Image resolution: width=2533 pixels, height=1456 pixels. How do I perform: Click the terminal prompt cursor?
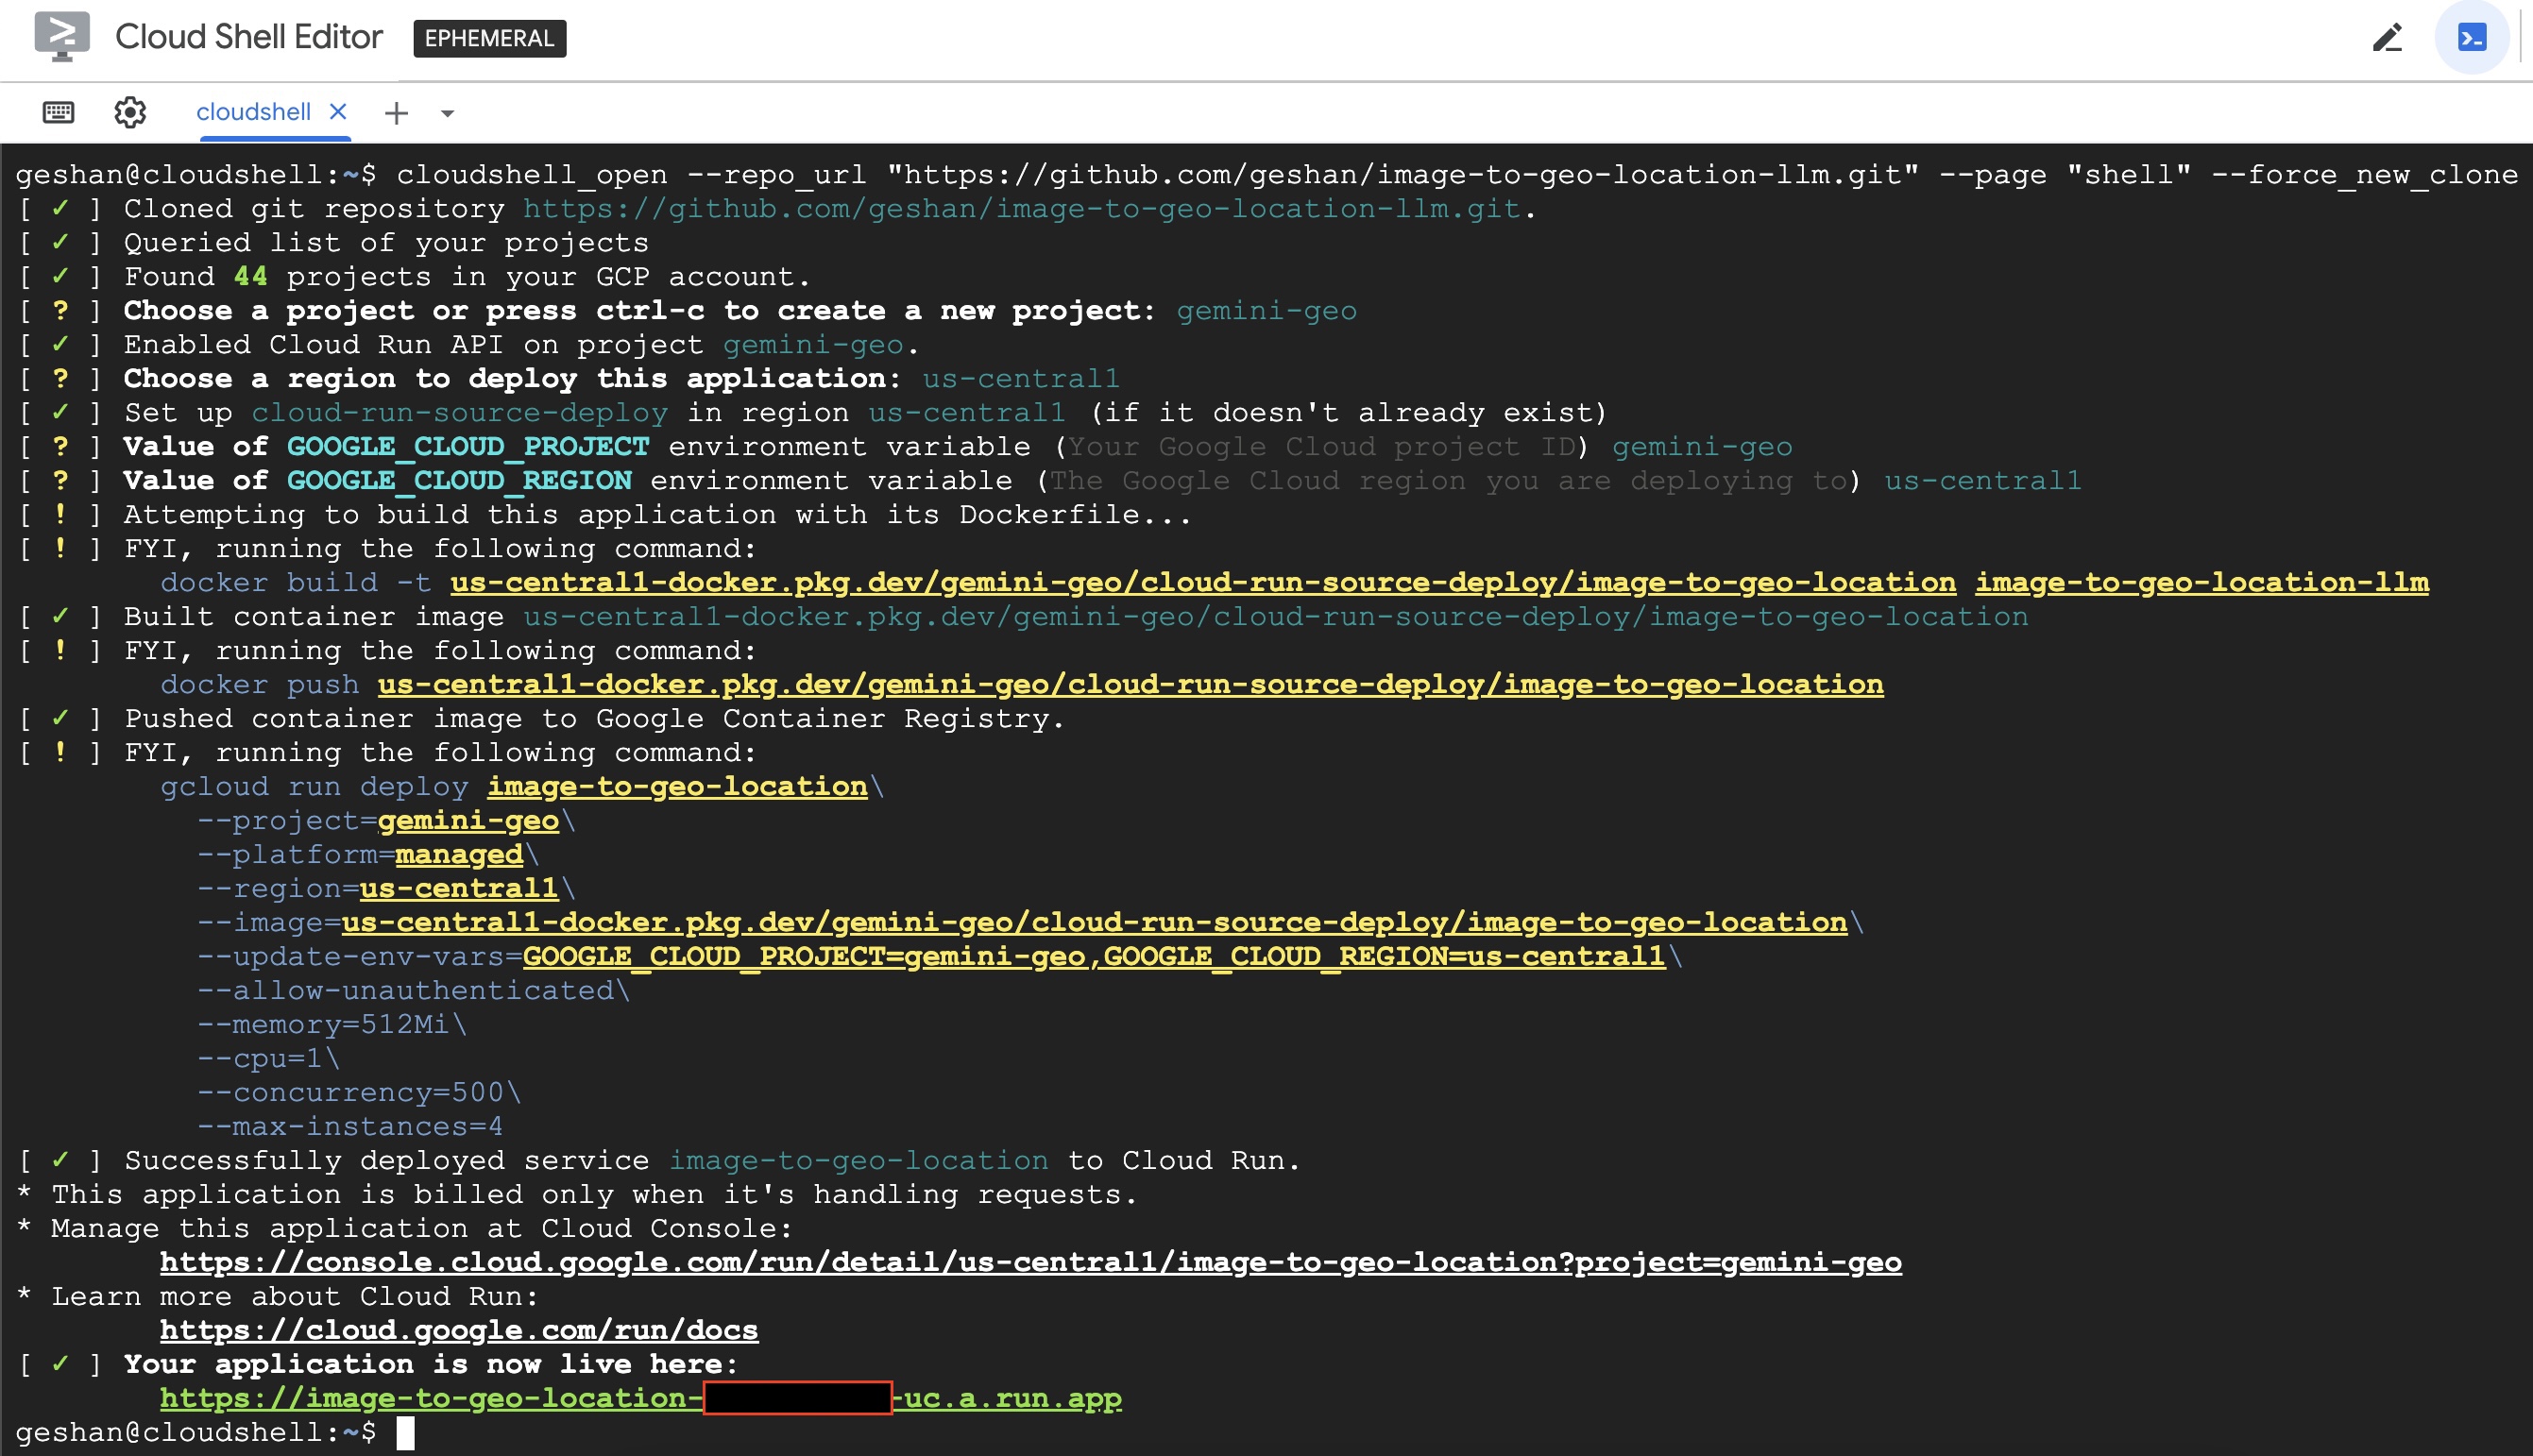coord(408,1431)
